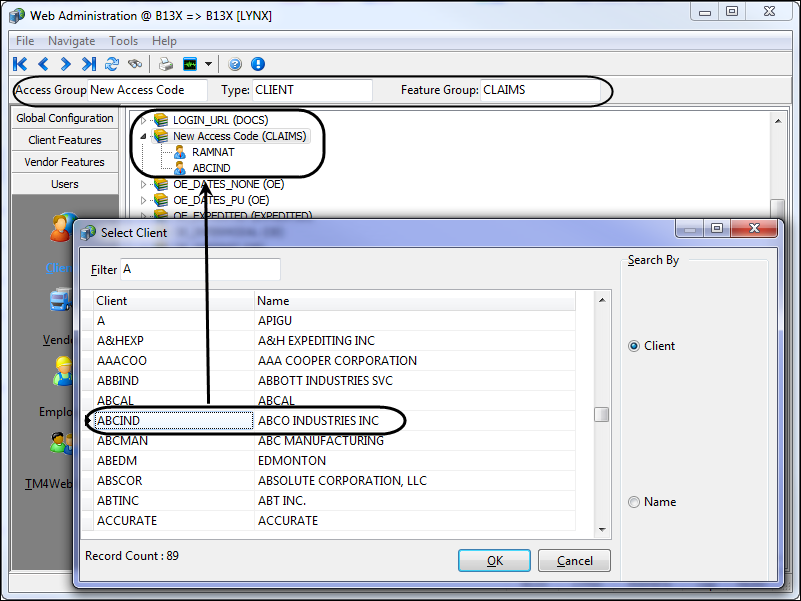Sort by the Client column header
Viewport: 801px width, 601px height.
coord(174,300)
